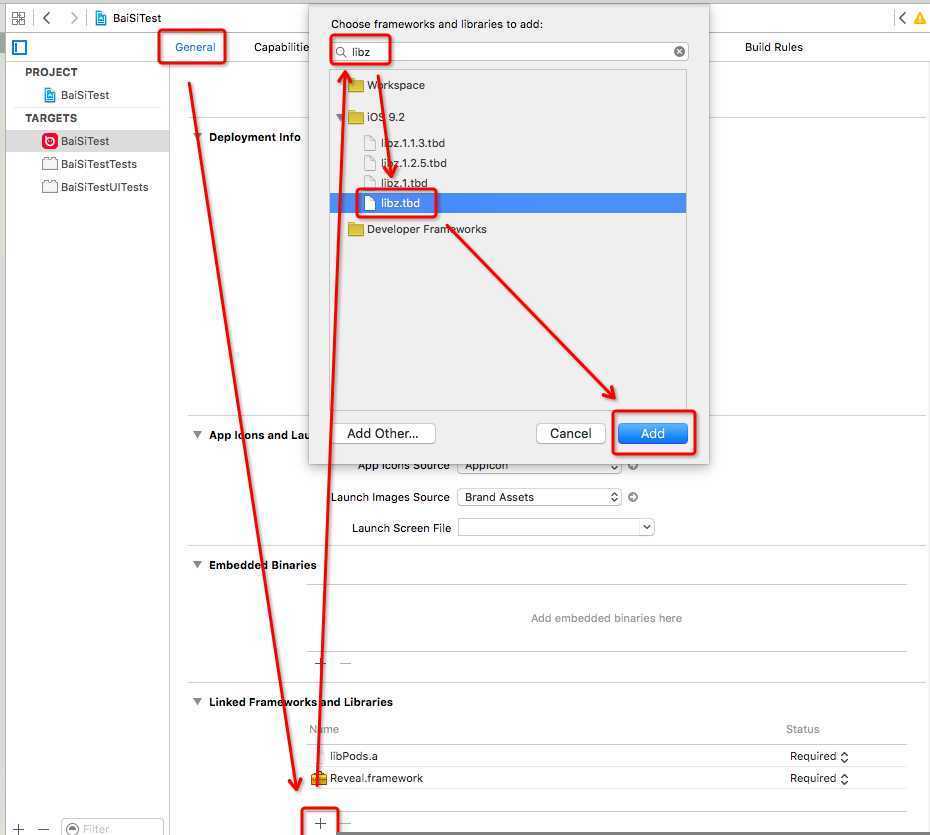Cancel the frameworks dialog

[x=571, y=434]
